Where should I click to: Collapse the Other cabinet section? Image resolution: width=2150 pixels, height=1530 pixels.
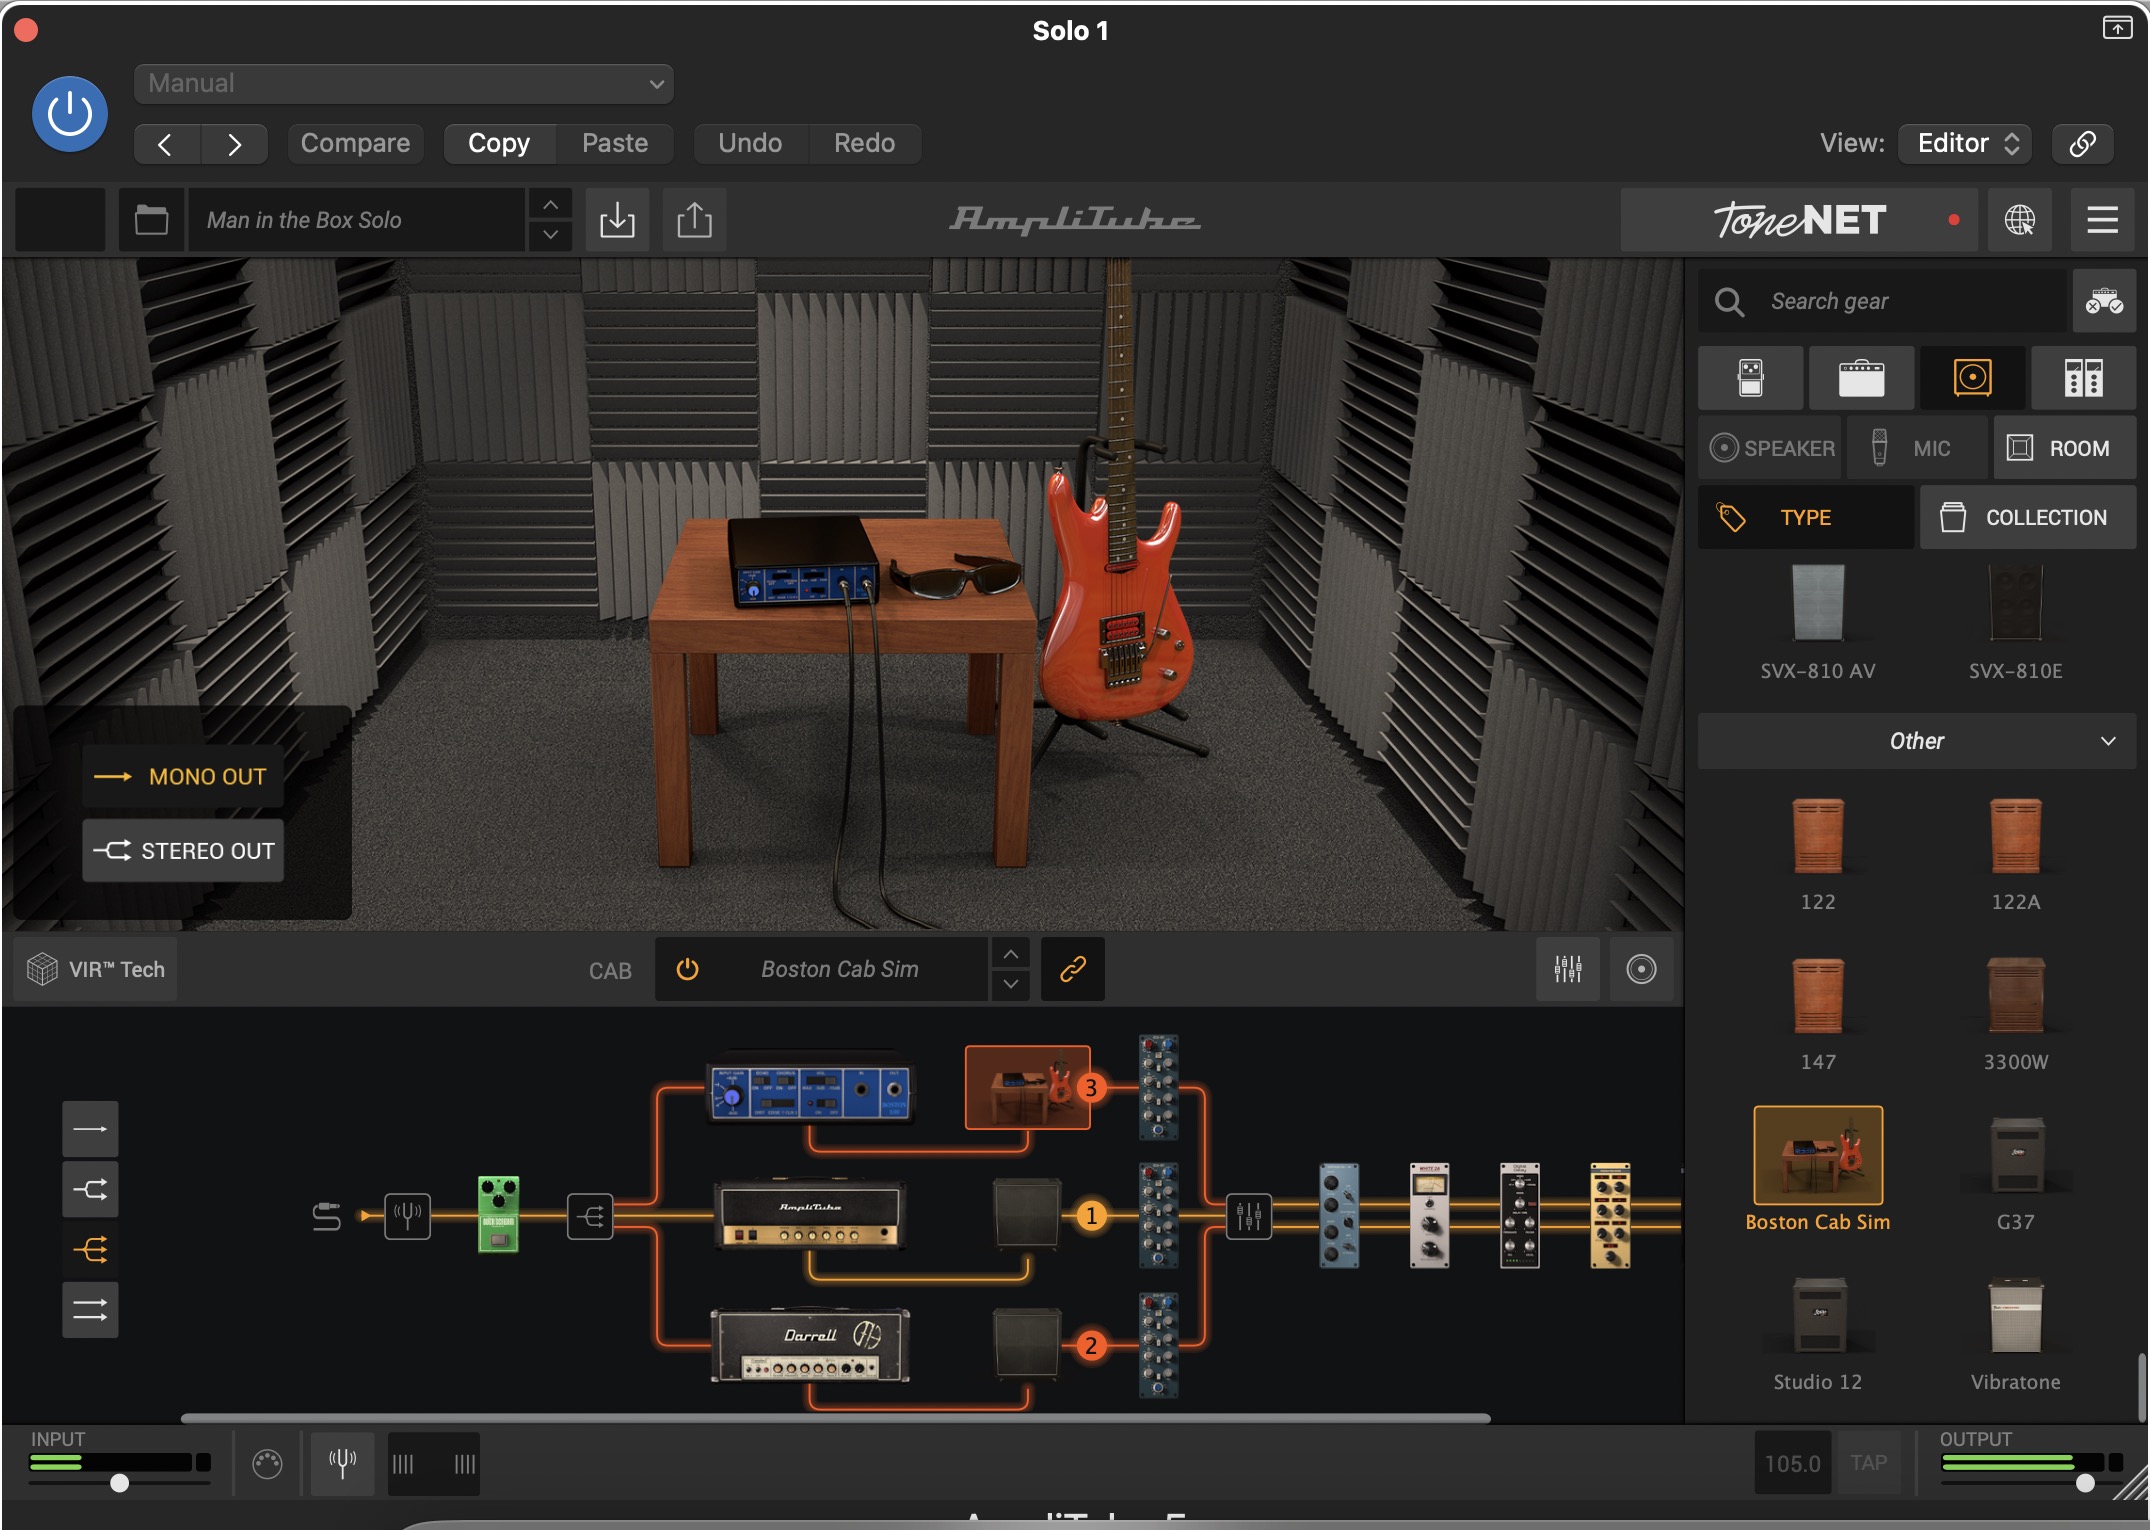point(1917,741)
